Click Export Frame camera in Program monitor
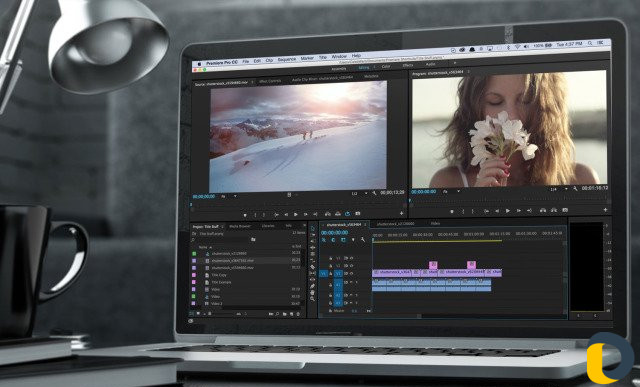Screen dimensions: 640x387 [x=565, y=210]
